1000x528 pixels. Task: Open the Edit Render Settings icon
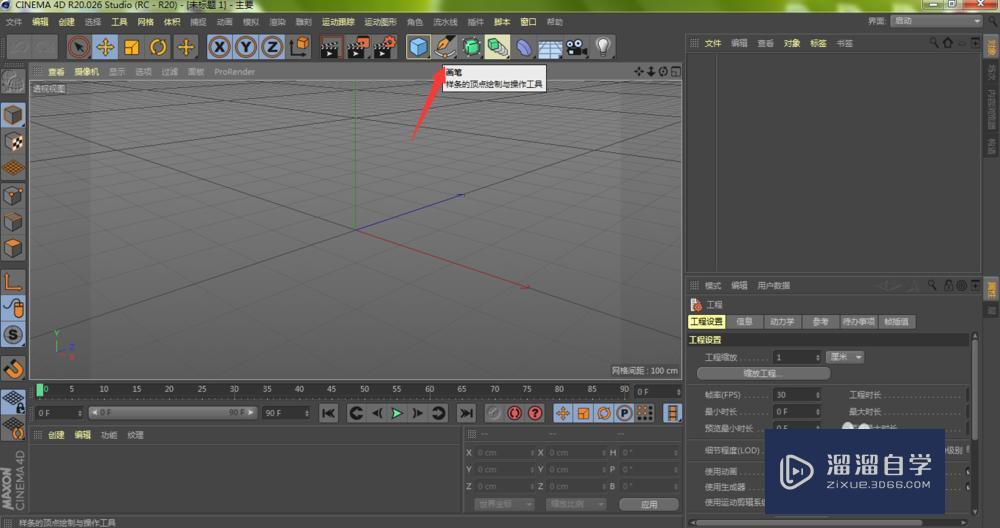383,47
